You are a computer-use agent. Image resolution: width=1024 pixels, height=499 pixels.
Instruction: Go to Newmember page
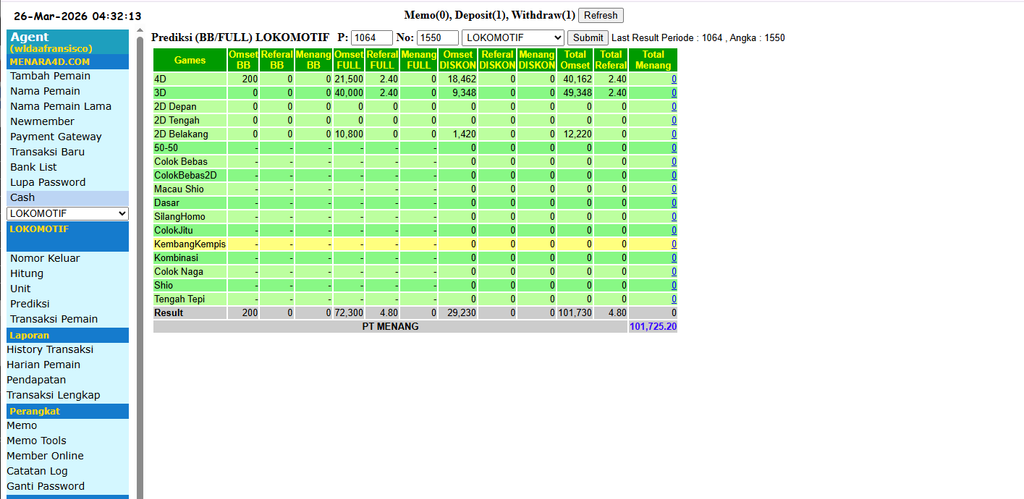point(42,121)
